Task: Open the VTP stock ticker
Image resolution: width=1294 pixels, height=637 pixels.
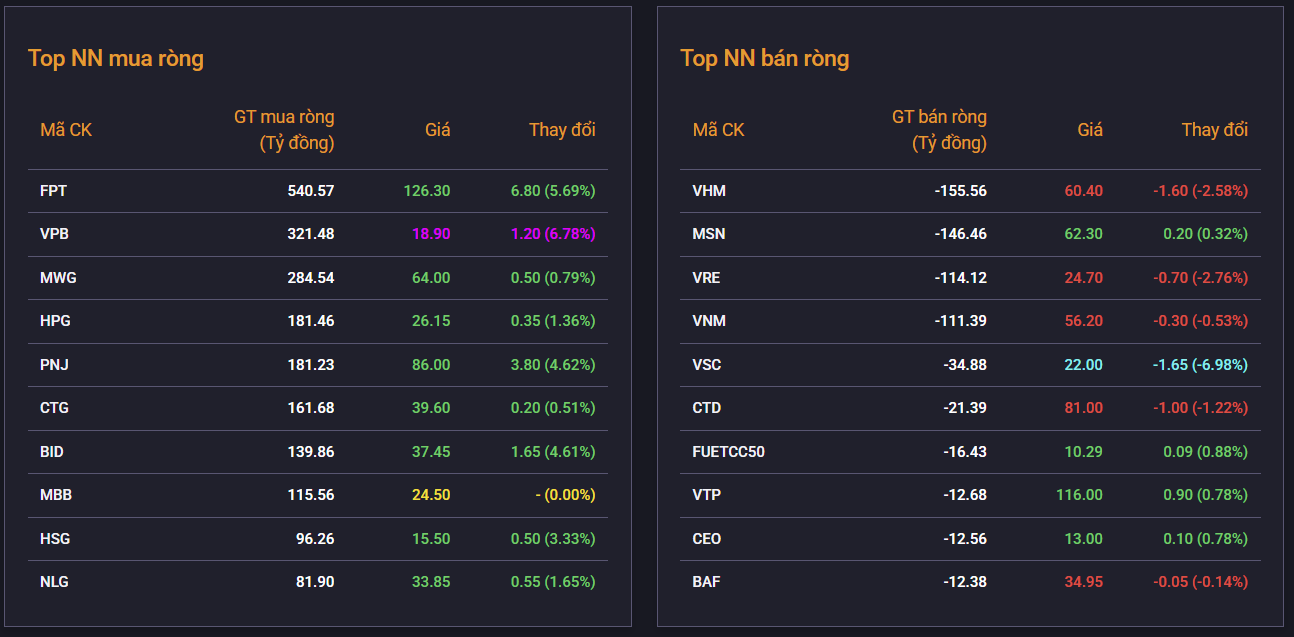Action: coord(706,495)
